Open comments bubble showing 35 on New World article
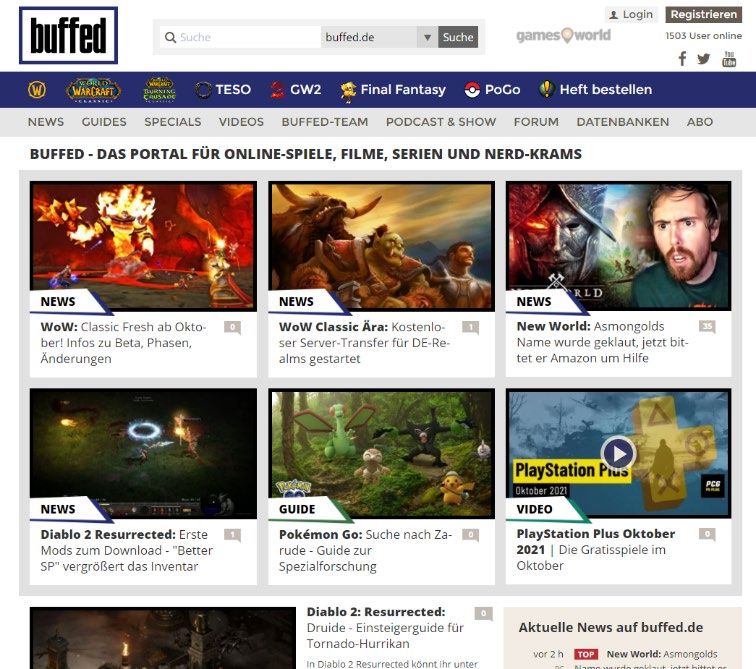 707,327
